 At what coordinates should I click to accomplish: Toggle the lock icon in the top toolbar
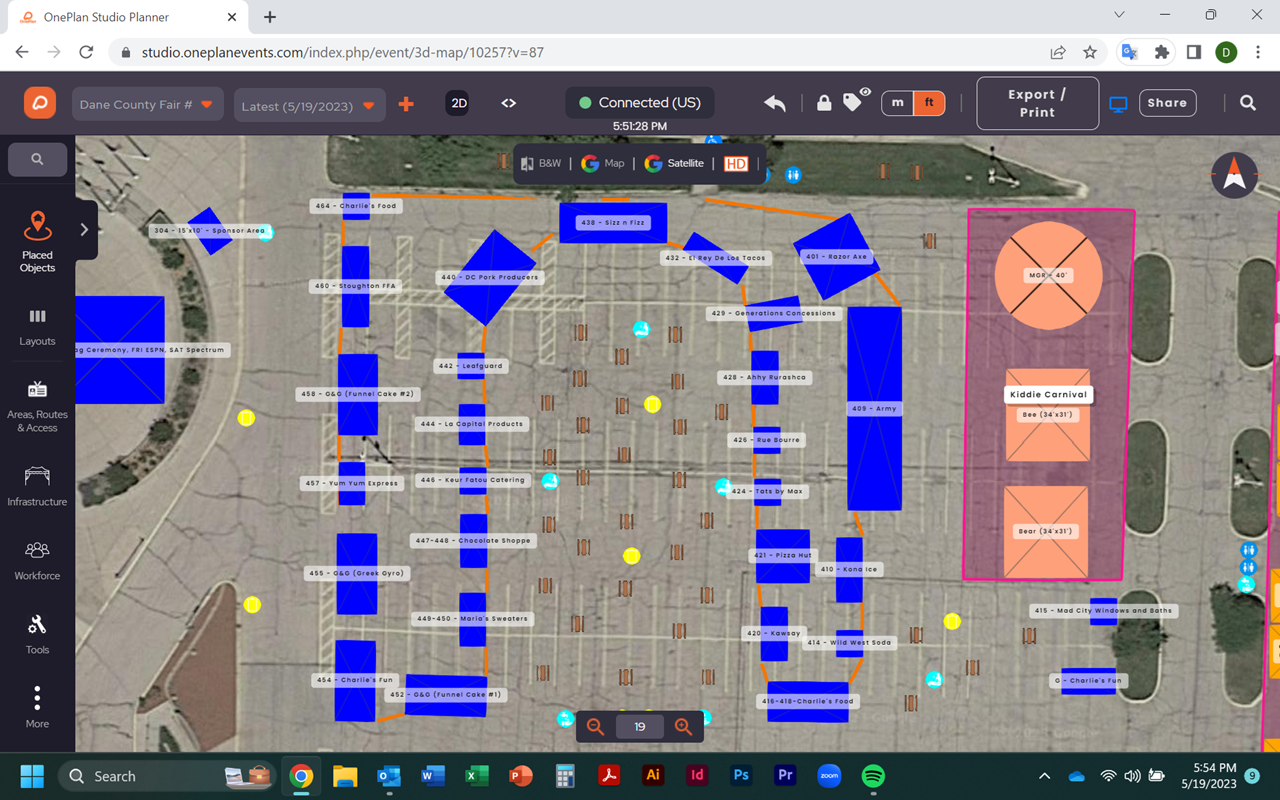click(823, 102)
